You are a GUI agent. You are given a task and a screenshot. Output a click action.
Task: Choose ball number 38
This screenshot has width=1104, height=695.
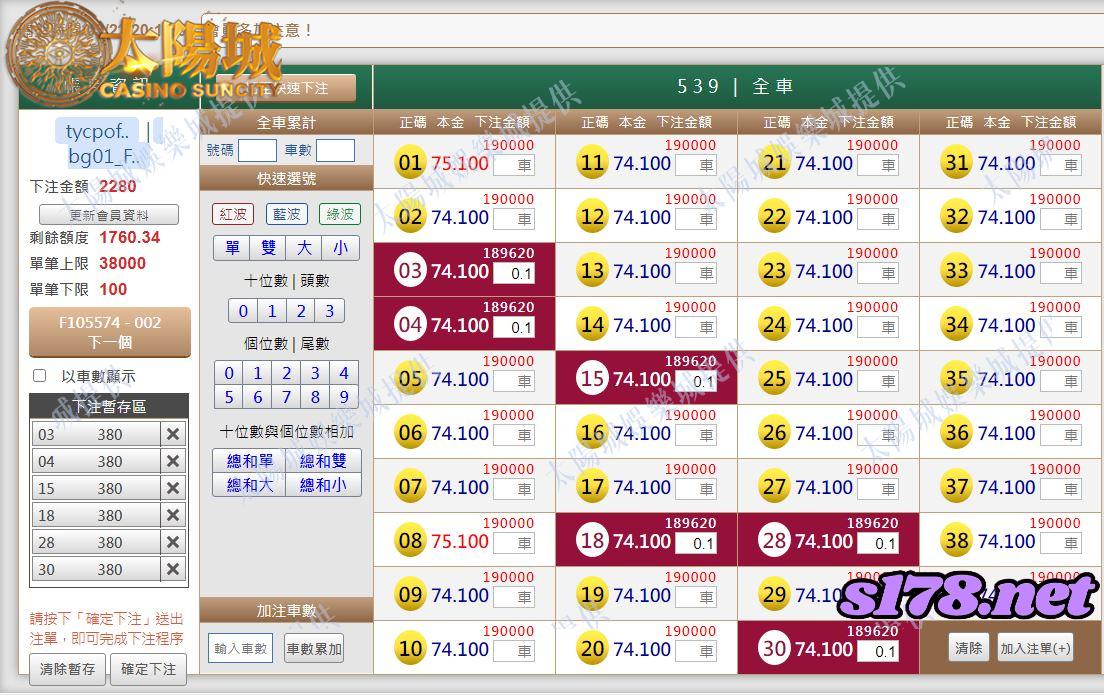click(957, 541)
